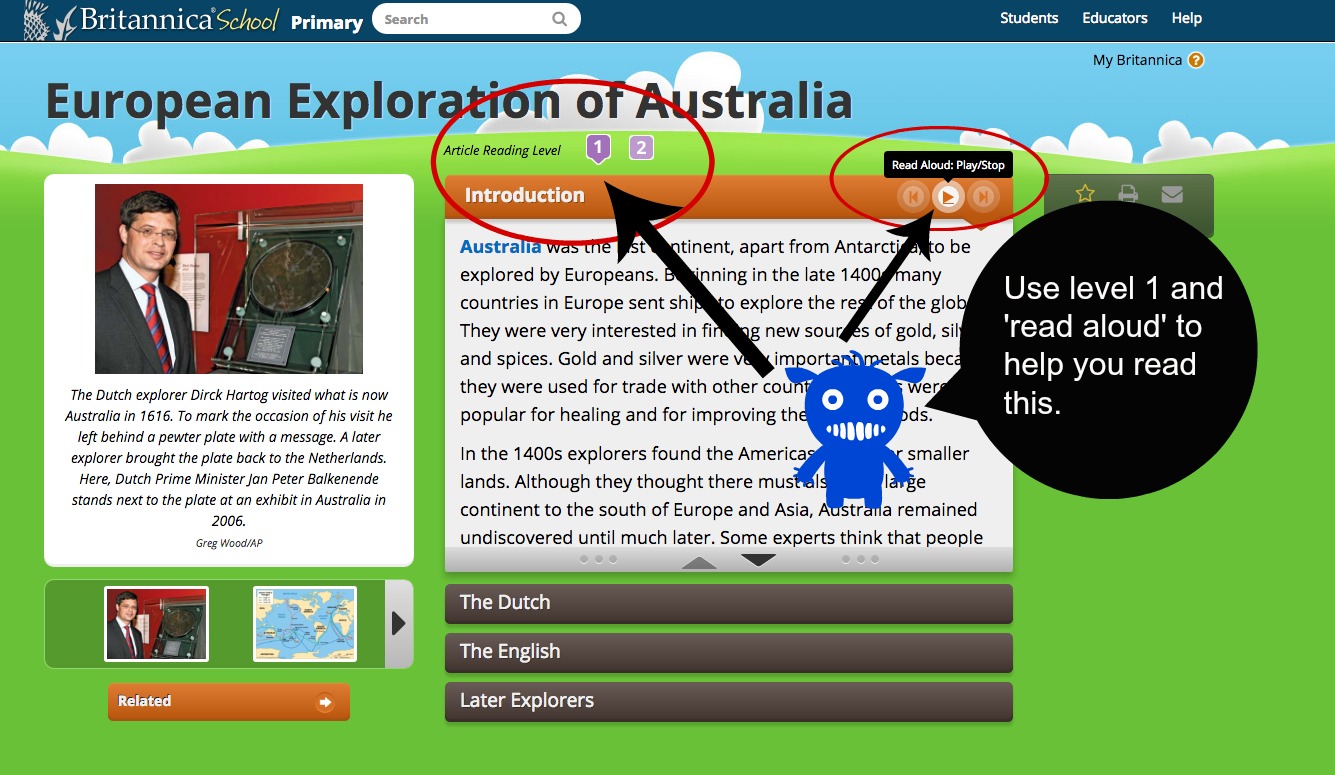The image size is (1335, 775).
Task: Switch article to Reading Level 1
Action: 597,146
